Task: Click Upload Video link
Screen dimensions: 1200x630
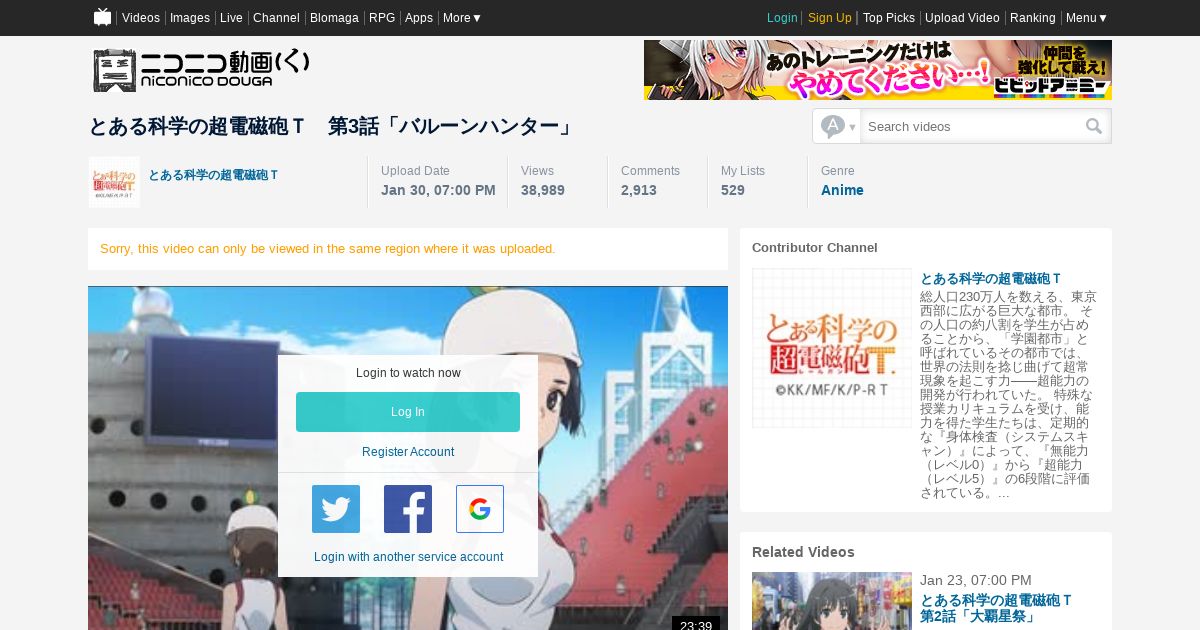Action: 962,18
